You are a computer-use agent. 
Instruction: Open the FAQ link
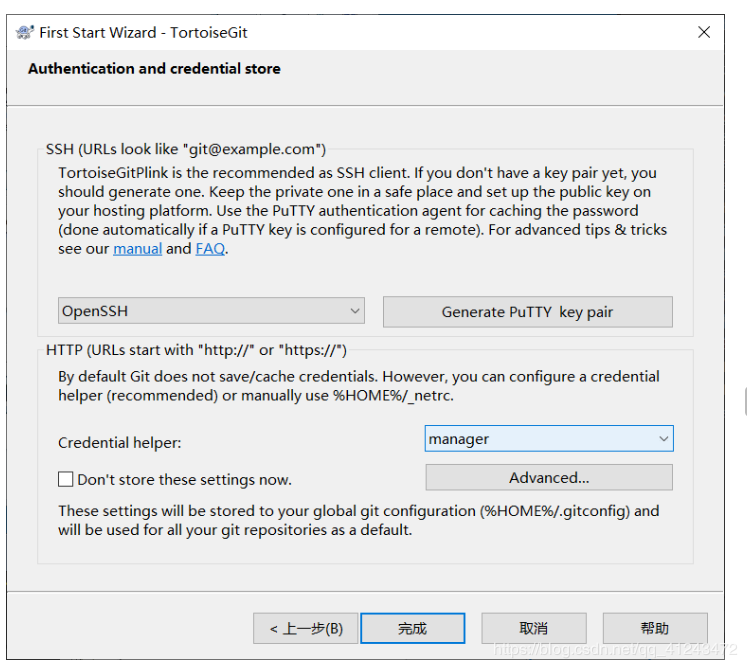[x=210, y=249]
